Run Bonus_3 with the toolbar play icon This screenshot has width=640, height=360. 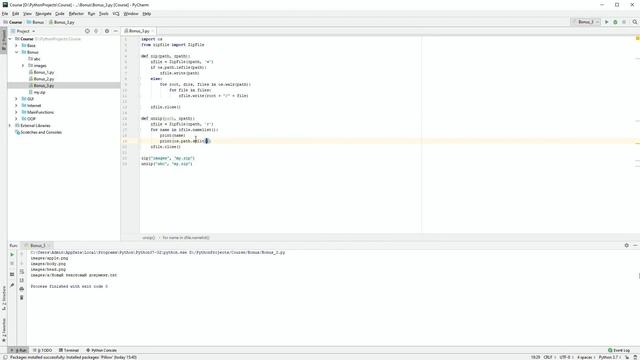pos(607,22)
